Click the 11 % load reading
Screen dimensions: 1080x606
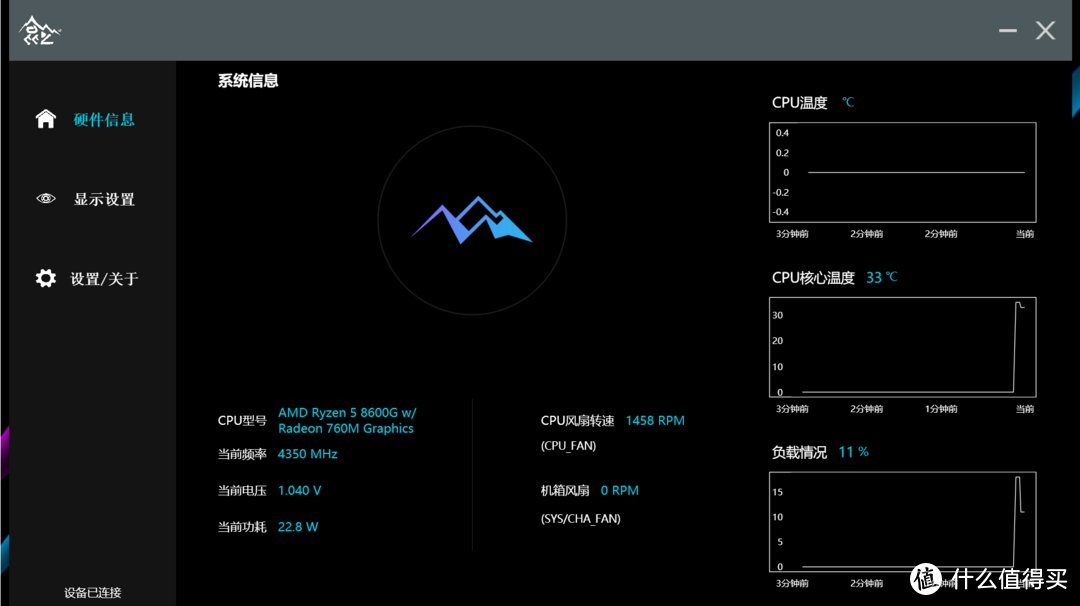[x=853, y=452]
